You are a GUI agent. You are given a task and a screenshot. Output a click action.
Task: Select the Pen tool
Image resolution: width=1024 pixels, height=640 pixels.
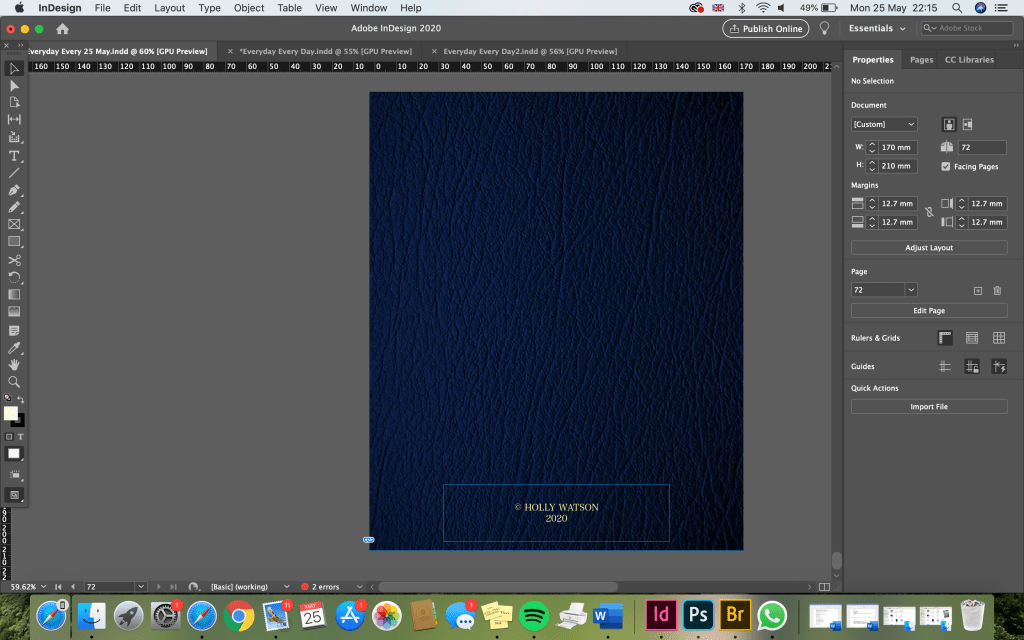[x=14, y=190]
